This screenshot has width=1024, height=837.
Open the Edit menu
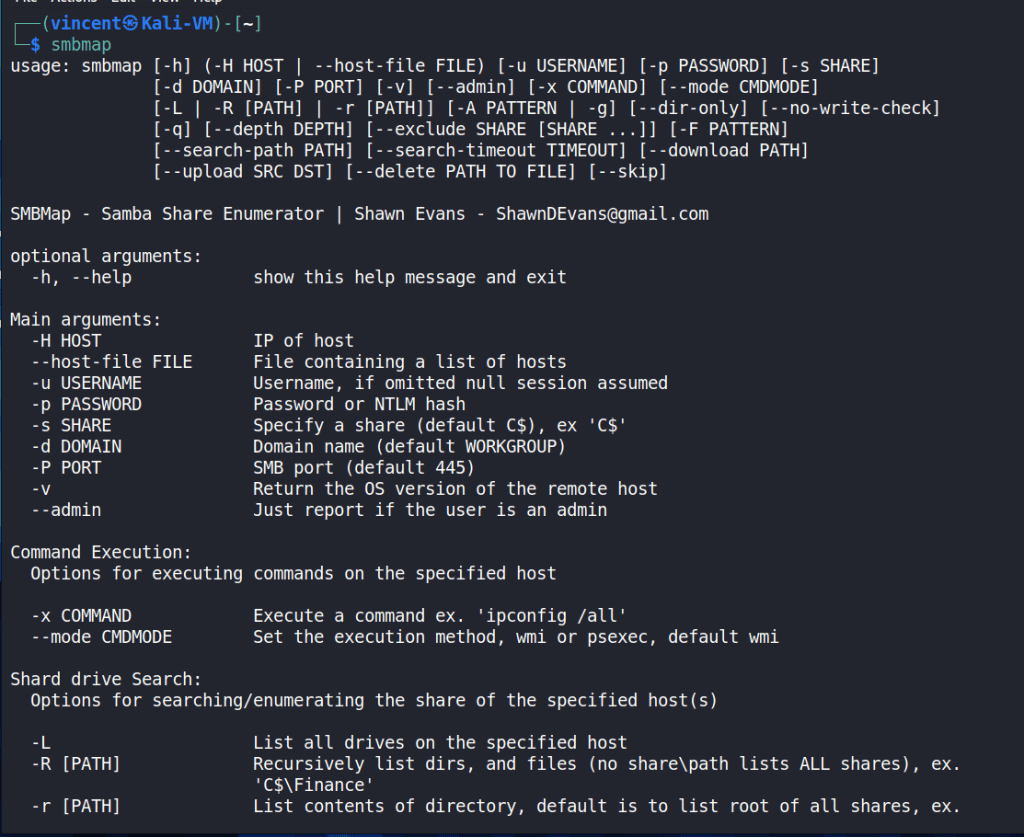click(x=124, y=2)
